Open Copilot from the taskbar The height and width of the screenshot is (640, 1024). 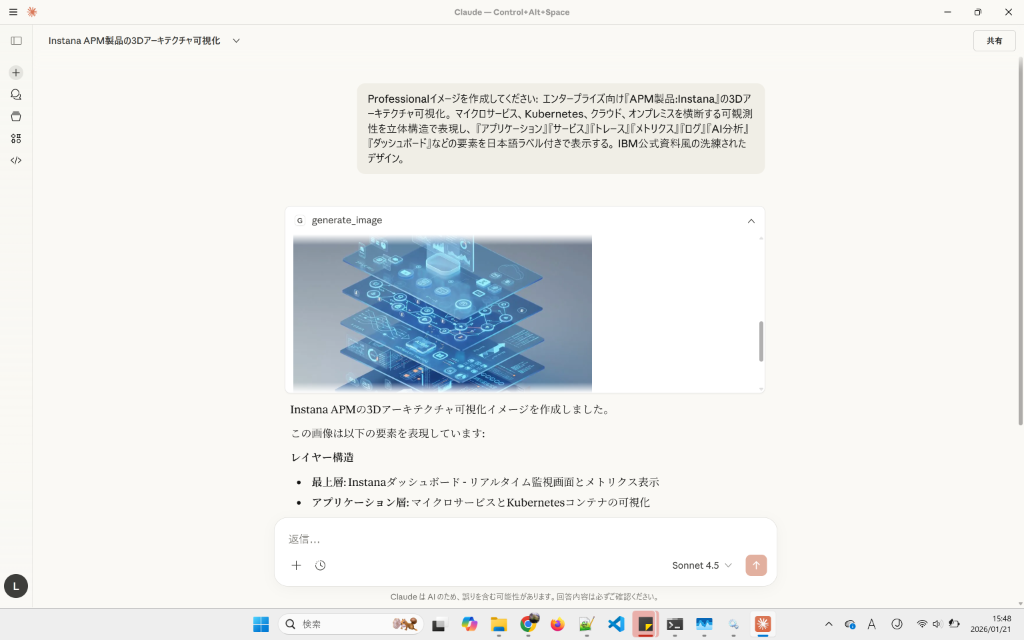coord(469,624)
